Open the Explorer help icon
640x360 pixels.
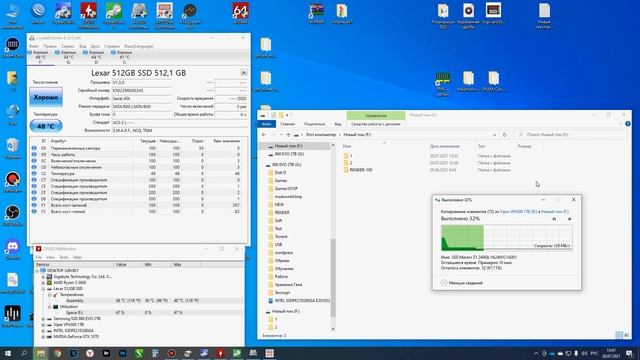pos(628,124)
